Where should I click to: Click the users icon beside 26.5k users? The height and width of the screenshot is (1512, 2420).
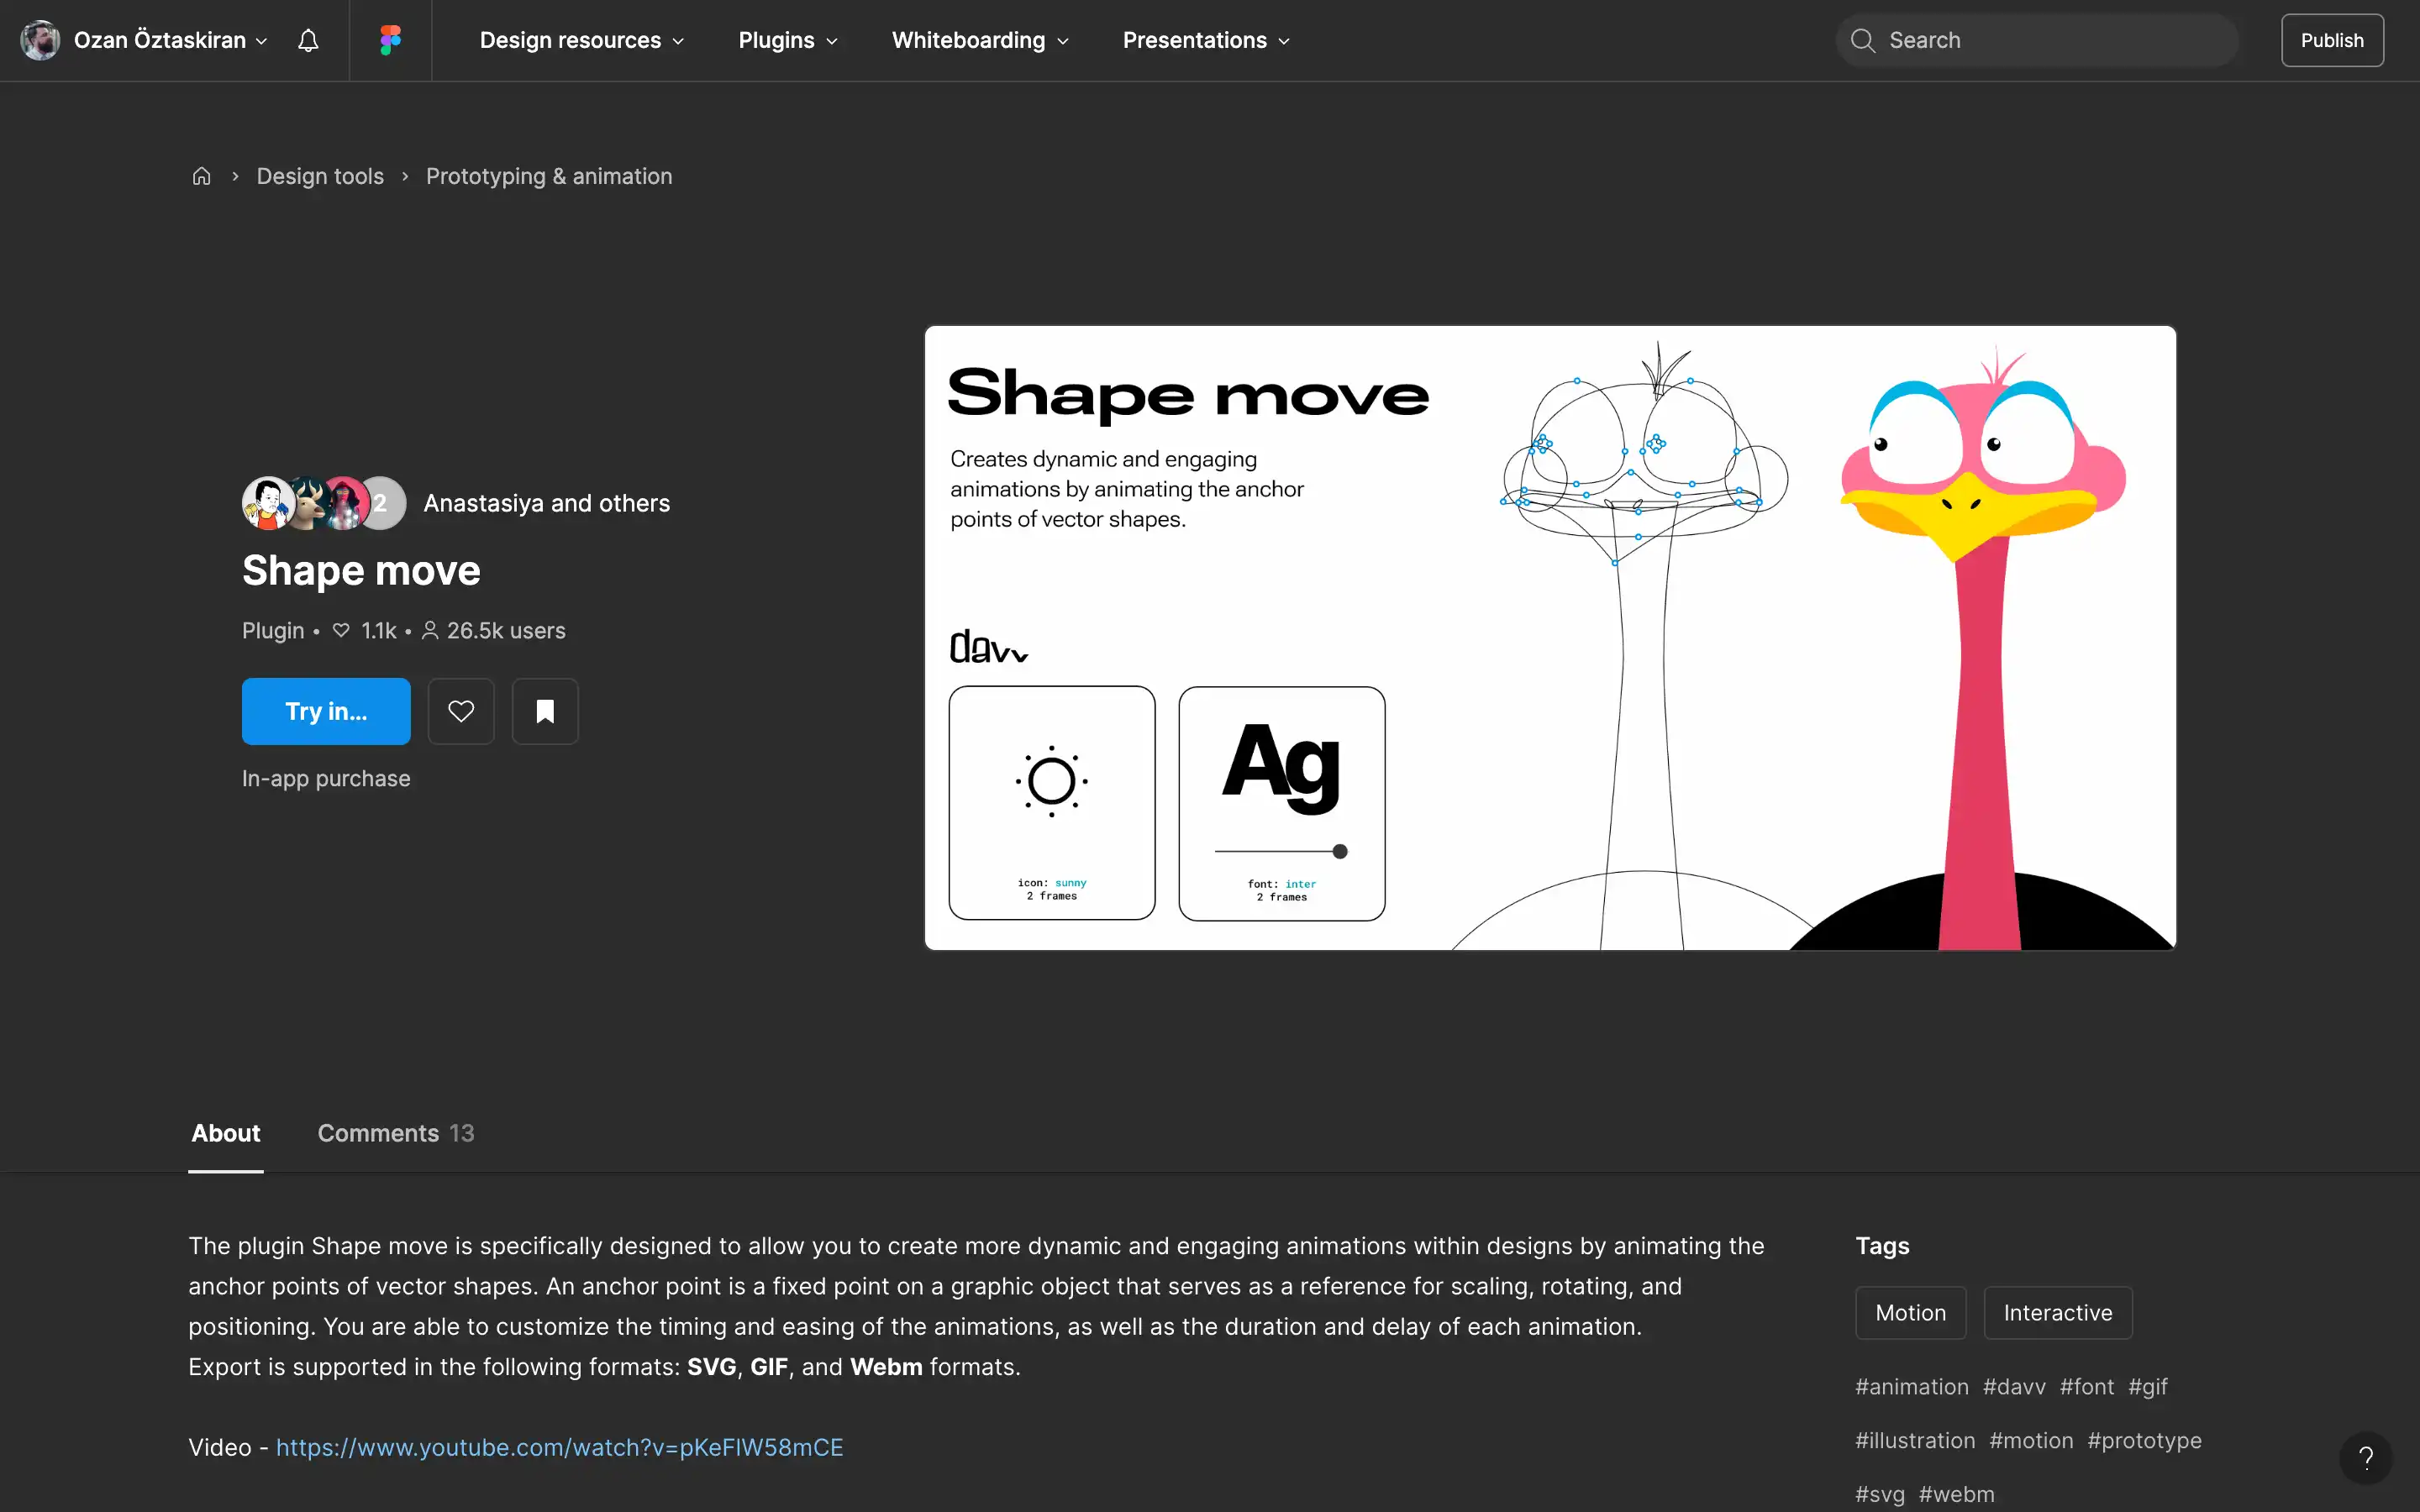(430, 630)
